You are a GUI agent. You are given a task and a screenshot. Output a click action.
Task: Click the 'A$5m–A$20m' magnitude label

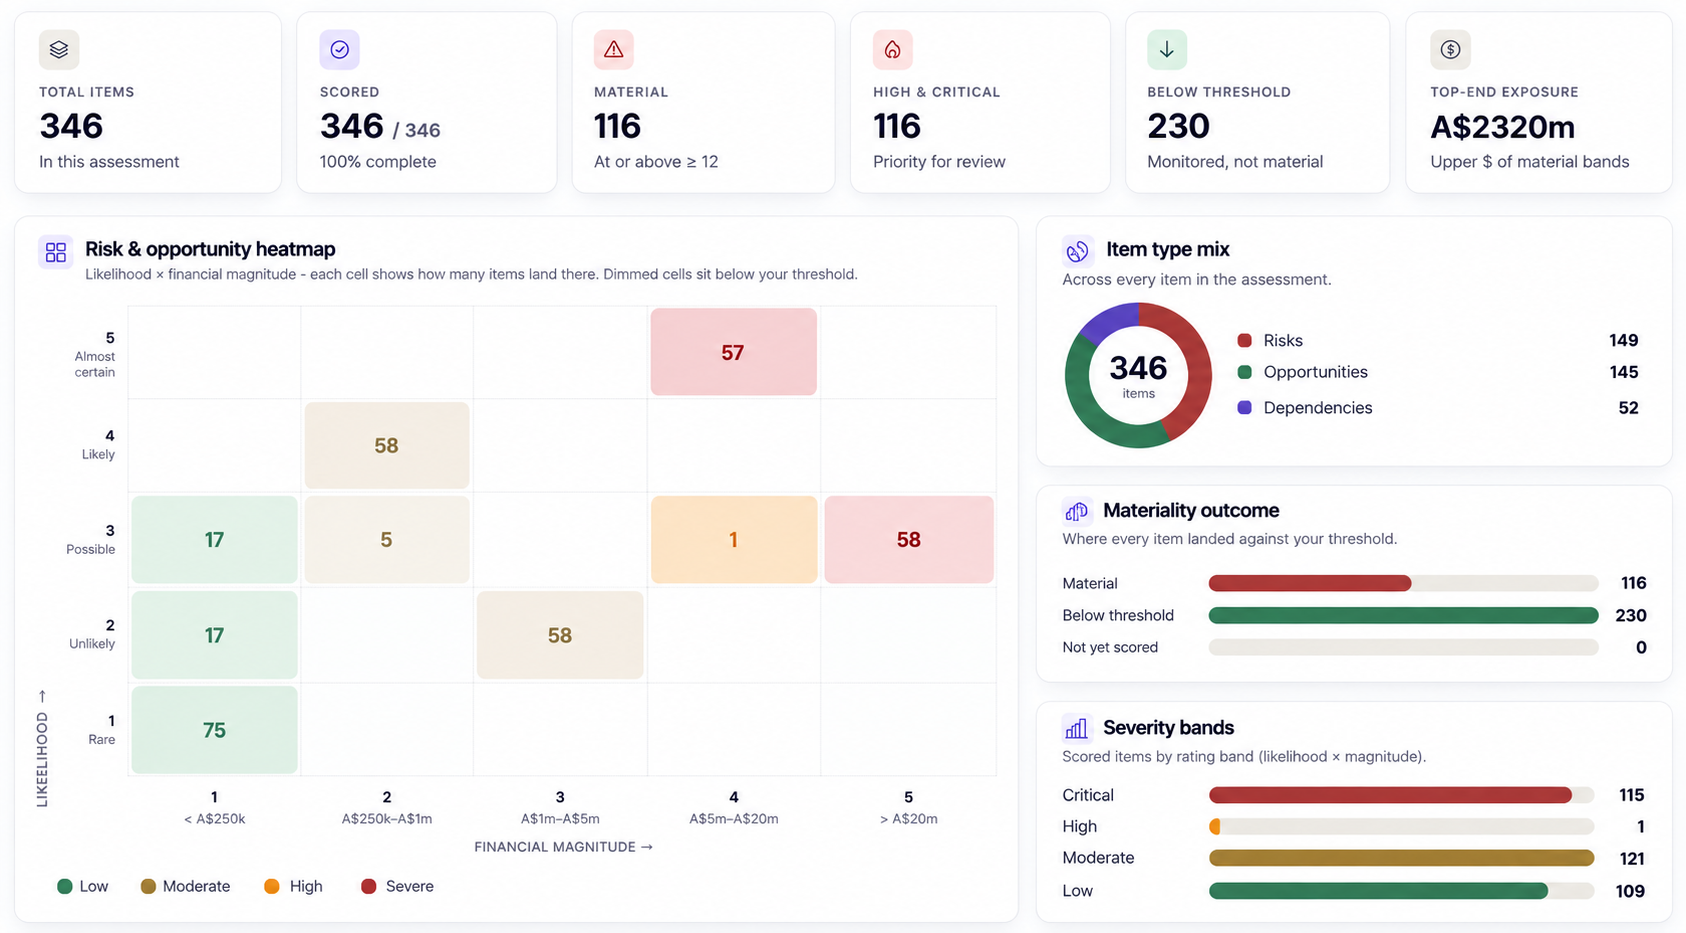click(x=733, y=818)
